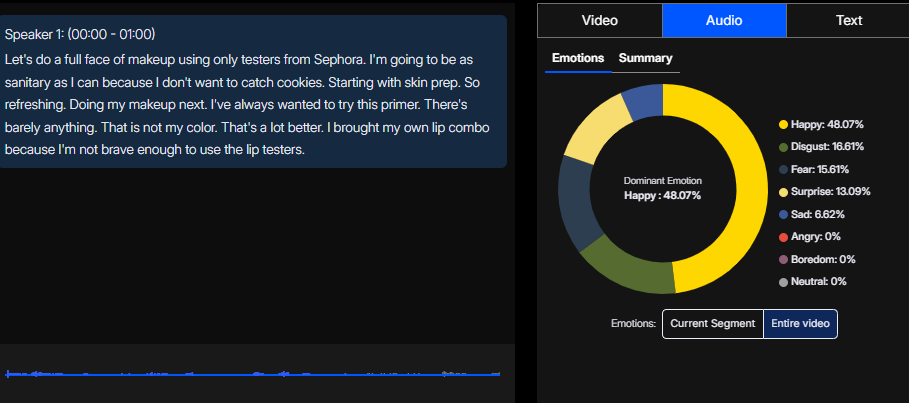Select the Entire video emotions option
Viewport: 909px width, 403px height.
(800, 324)
